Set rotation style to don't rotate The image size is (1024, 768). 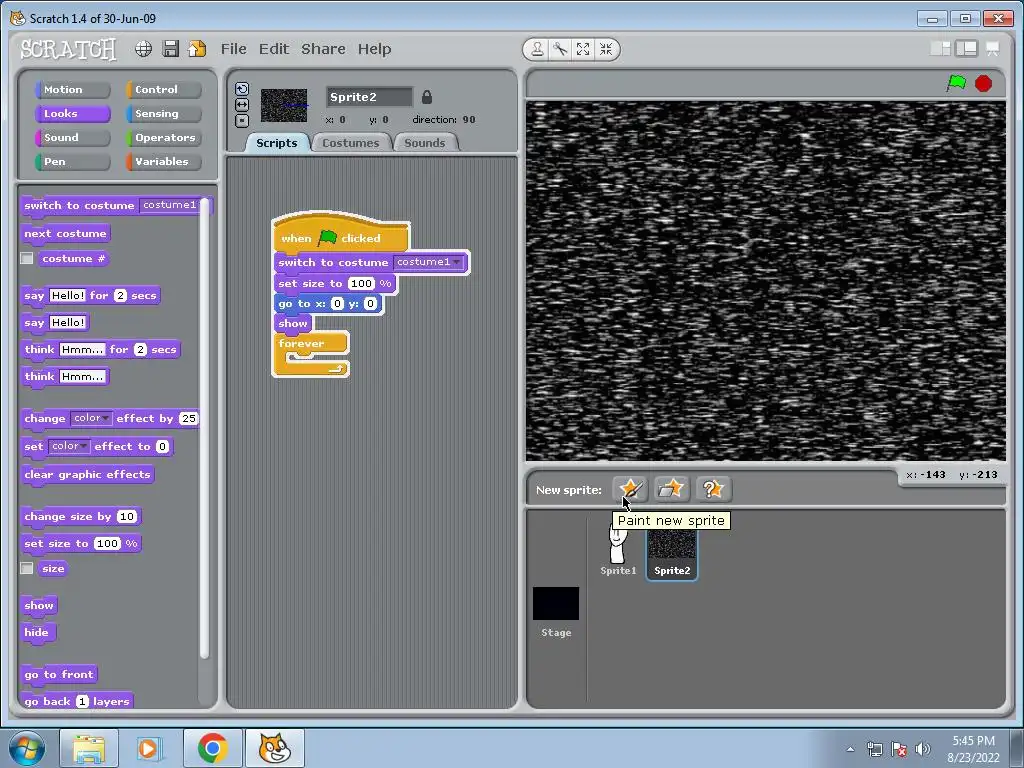[x=242, y=120]
